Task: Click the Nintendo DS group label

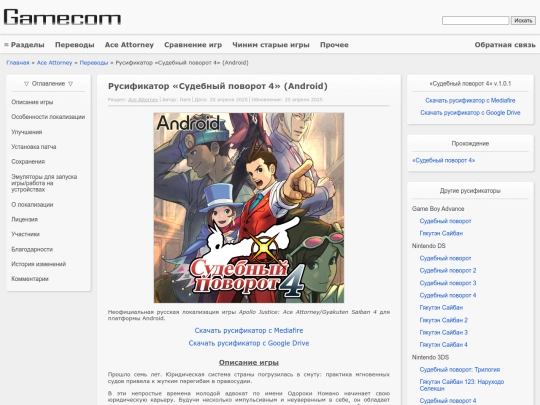Action: point(428,246)
